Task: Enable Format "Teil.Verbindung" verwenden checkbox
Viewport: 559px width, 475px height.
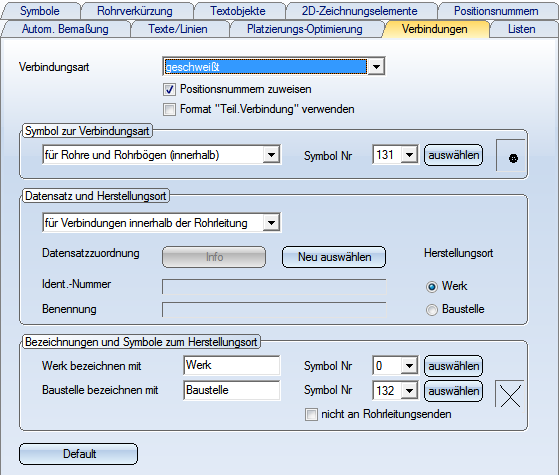Action: (169, 109)
